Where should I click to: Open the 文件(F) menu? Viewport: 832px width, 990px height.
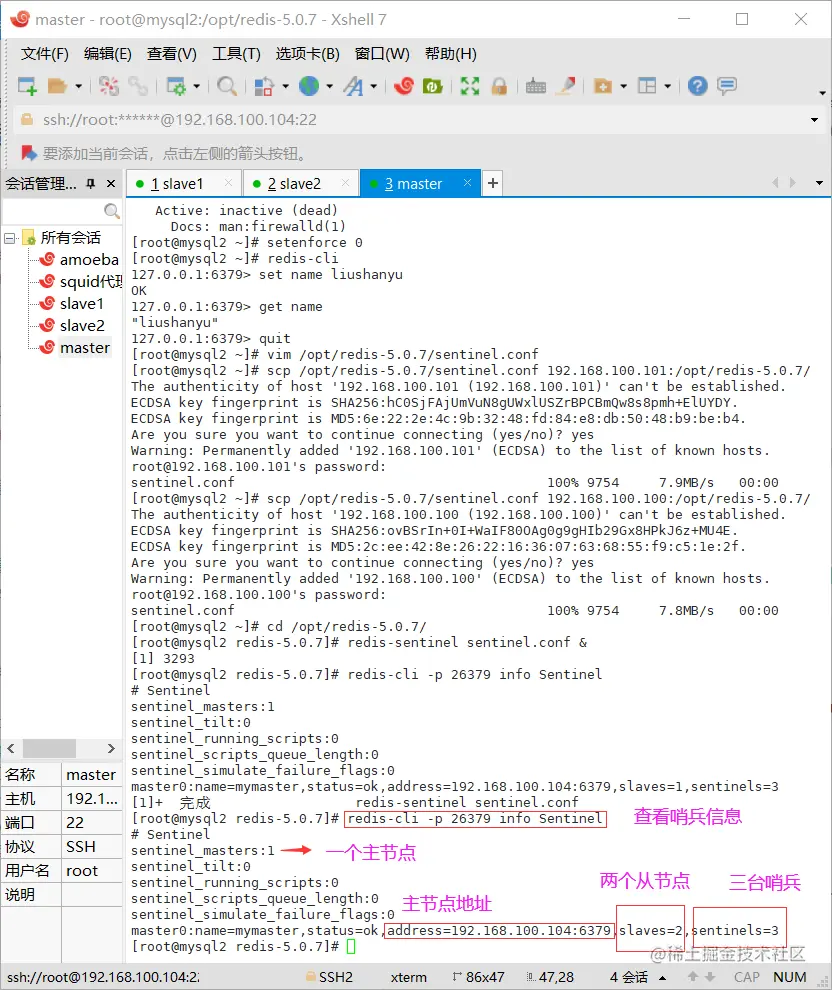44,54
